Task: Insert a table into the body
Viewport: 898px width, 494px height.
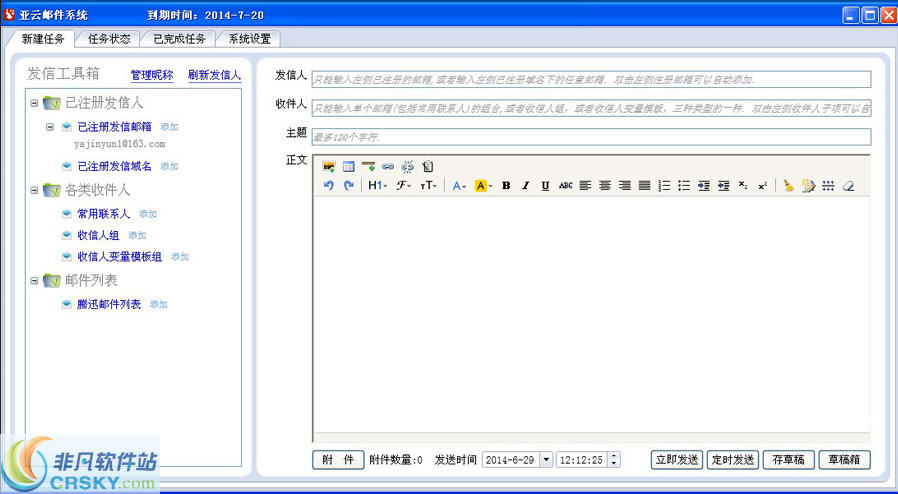Action: pyautogui.click(x=348, y=167)
